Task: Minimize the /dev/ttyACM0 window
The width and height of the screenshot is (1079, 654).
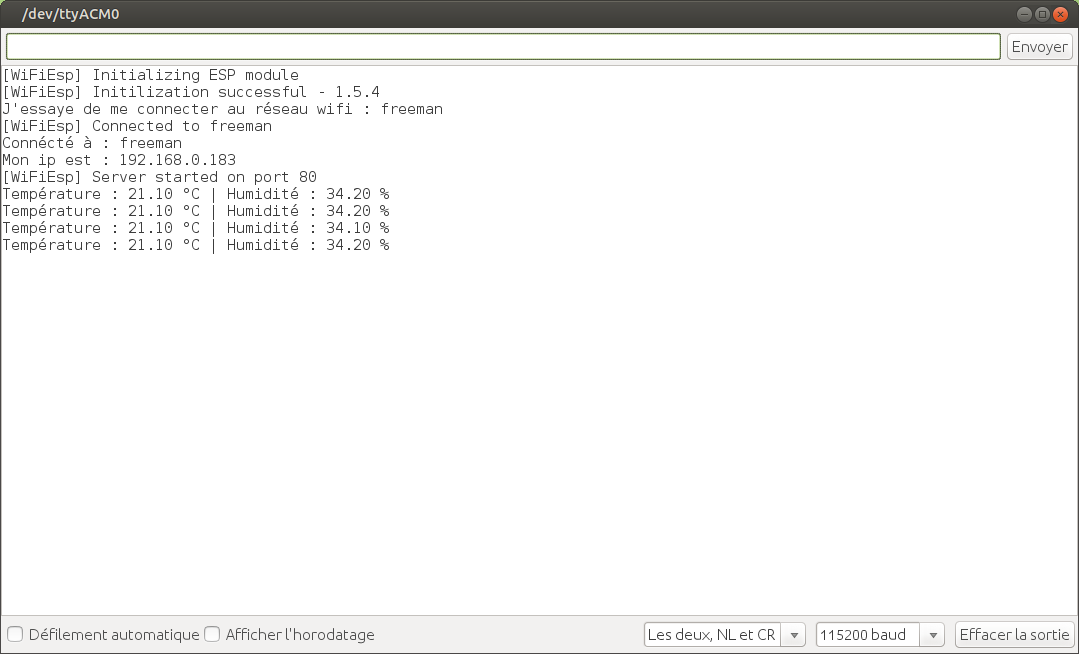Action: tap(1024, 14)
